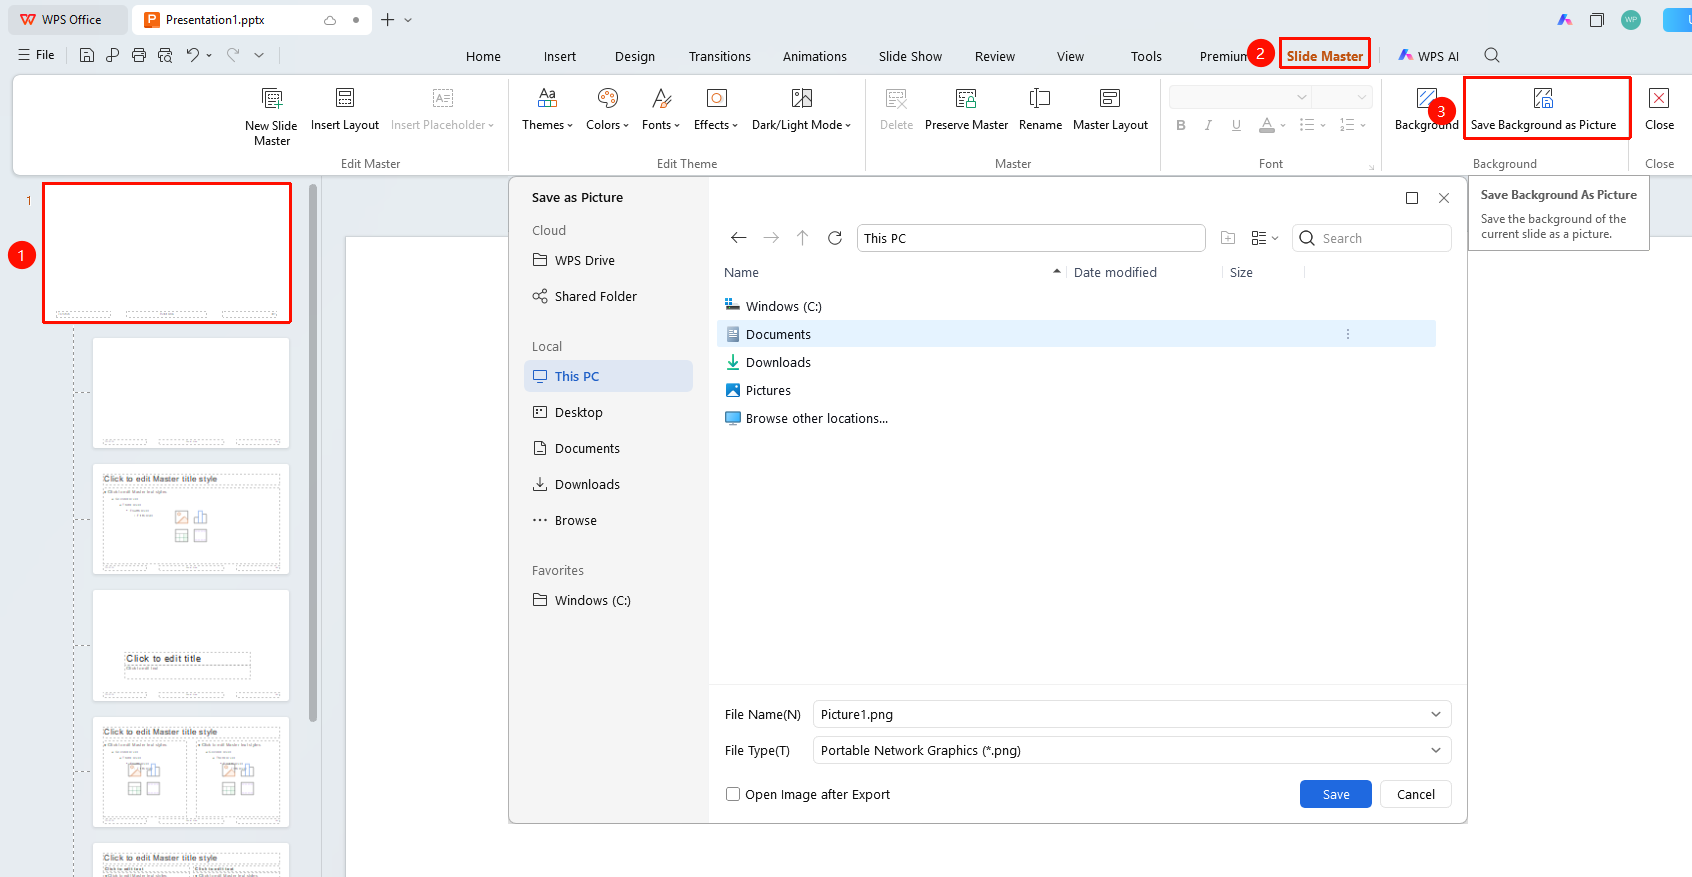Click the Rename master icon

tap(1040, 98)
